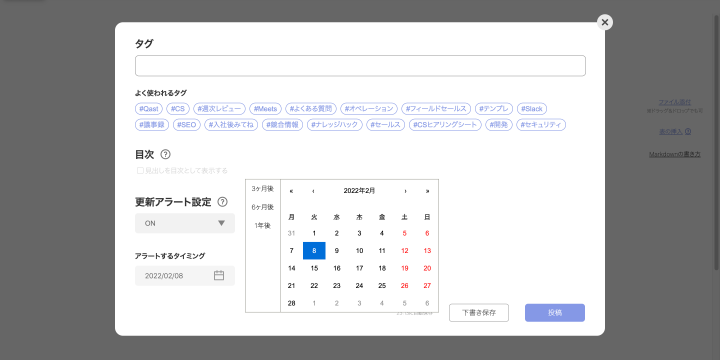The image size is (720, 360).
Task: Add the #CS tag
Action: pos(178,109)
